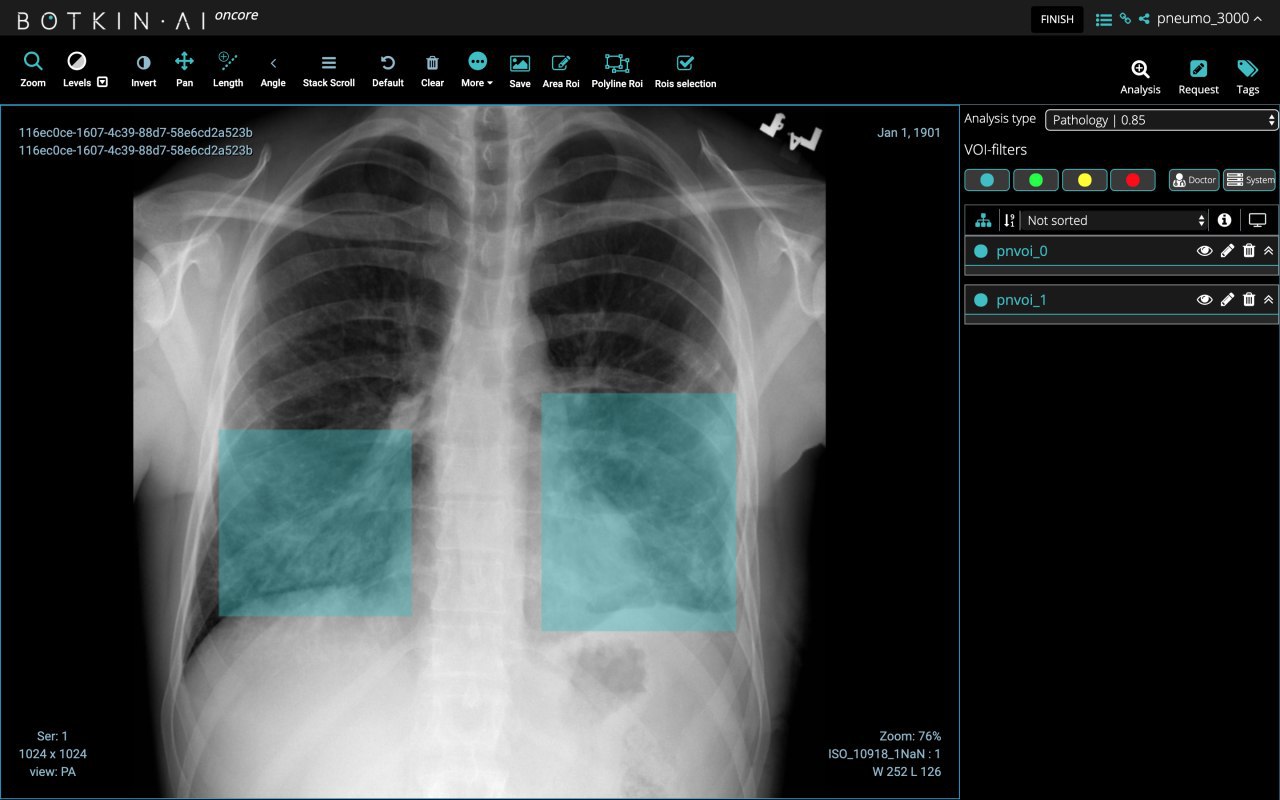Select the Angle measurement tool
This screenshot has height=800, width=1280.
coord(273,70)
